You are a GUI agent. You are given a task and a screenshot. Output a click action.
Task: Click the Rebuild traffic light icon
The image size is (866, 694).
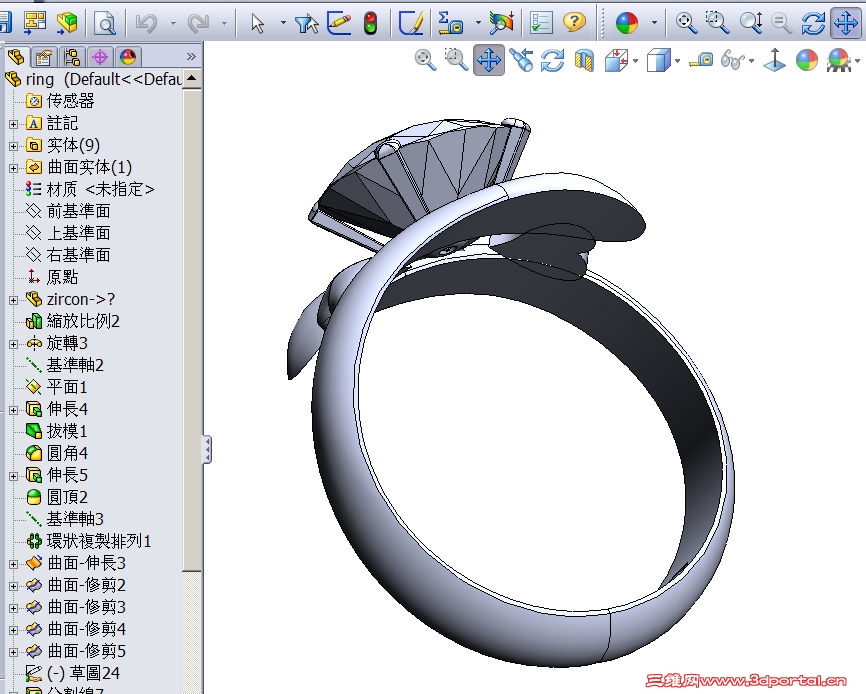[370, 23]
